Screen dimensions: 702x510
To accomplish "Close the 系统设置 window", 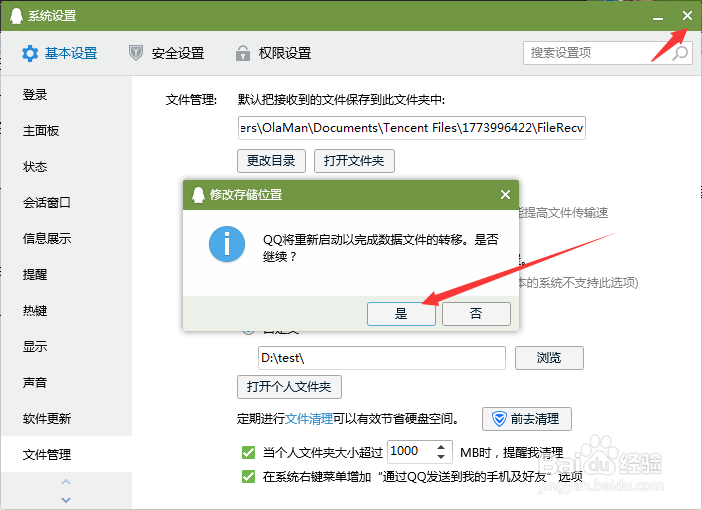I will (x=687, y=16).
